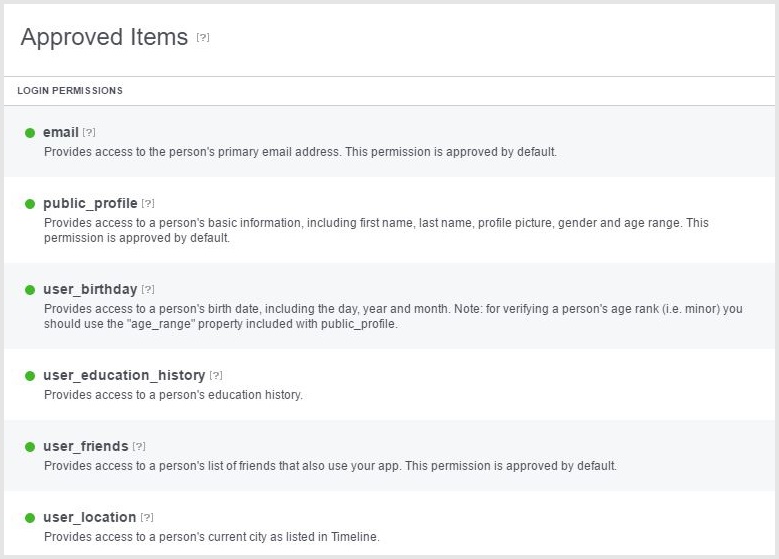Click the user_friends description text
This screenshot has width=779, height=559.
pyautogui.click(x=330, y=466)
